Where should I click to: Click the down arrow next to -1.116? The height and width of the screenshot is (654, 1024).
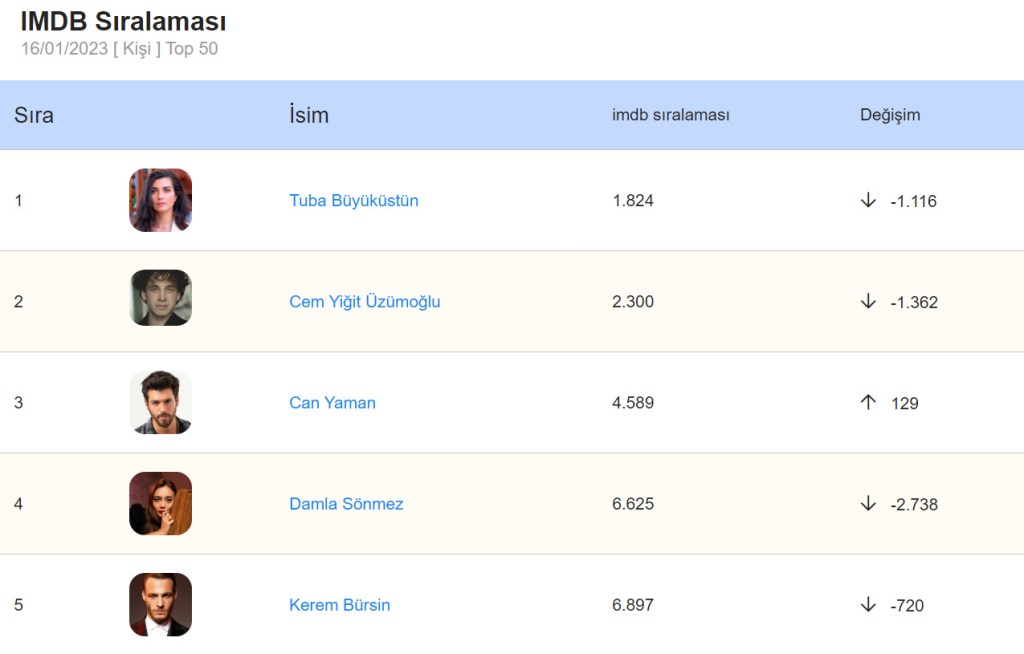point(868,200)
